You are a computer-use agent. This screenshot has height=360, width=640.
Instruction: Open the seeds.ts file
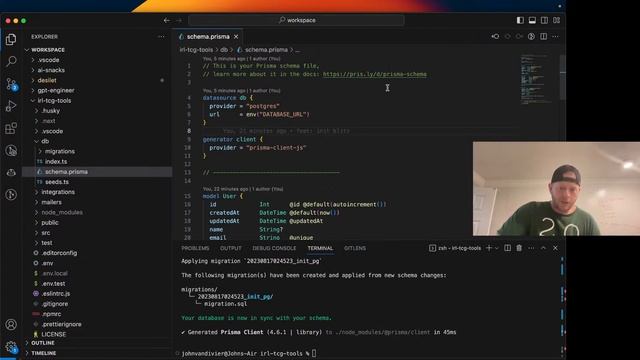57,182
